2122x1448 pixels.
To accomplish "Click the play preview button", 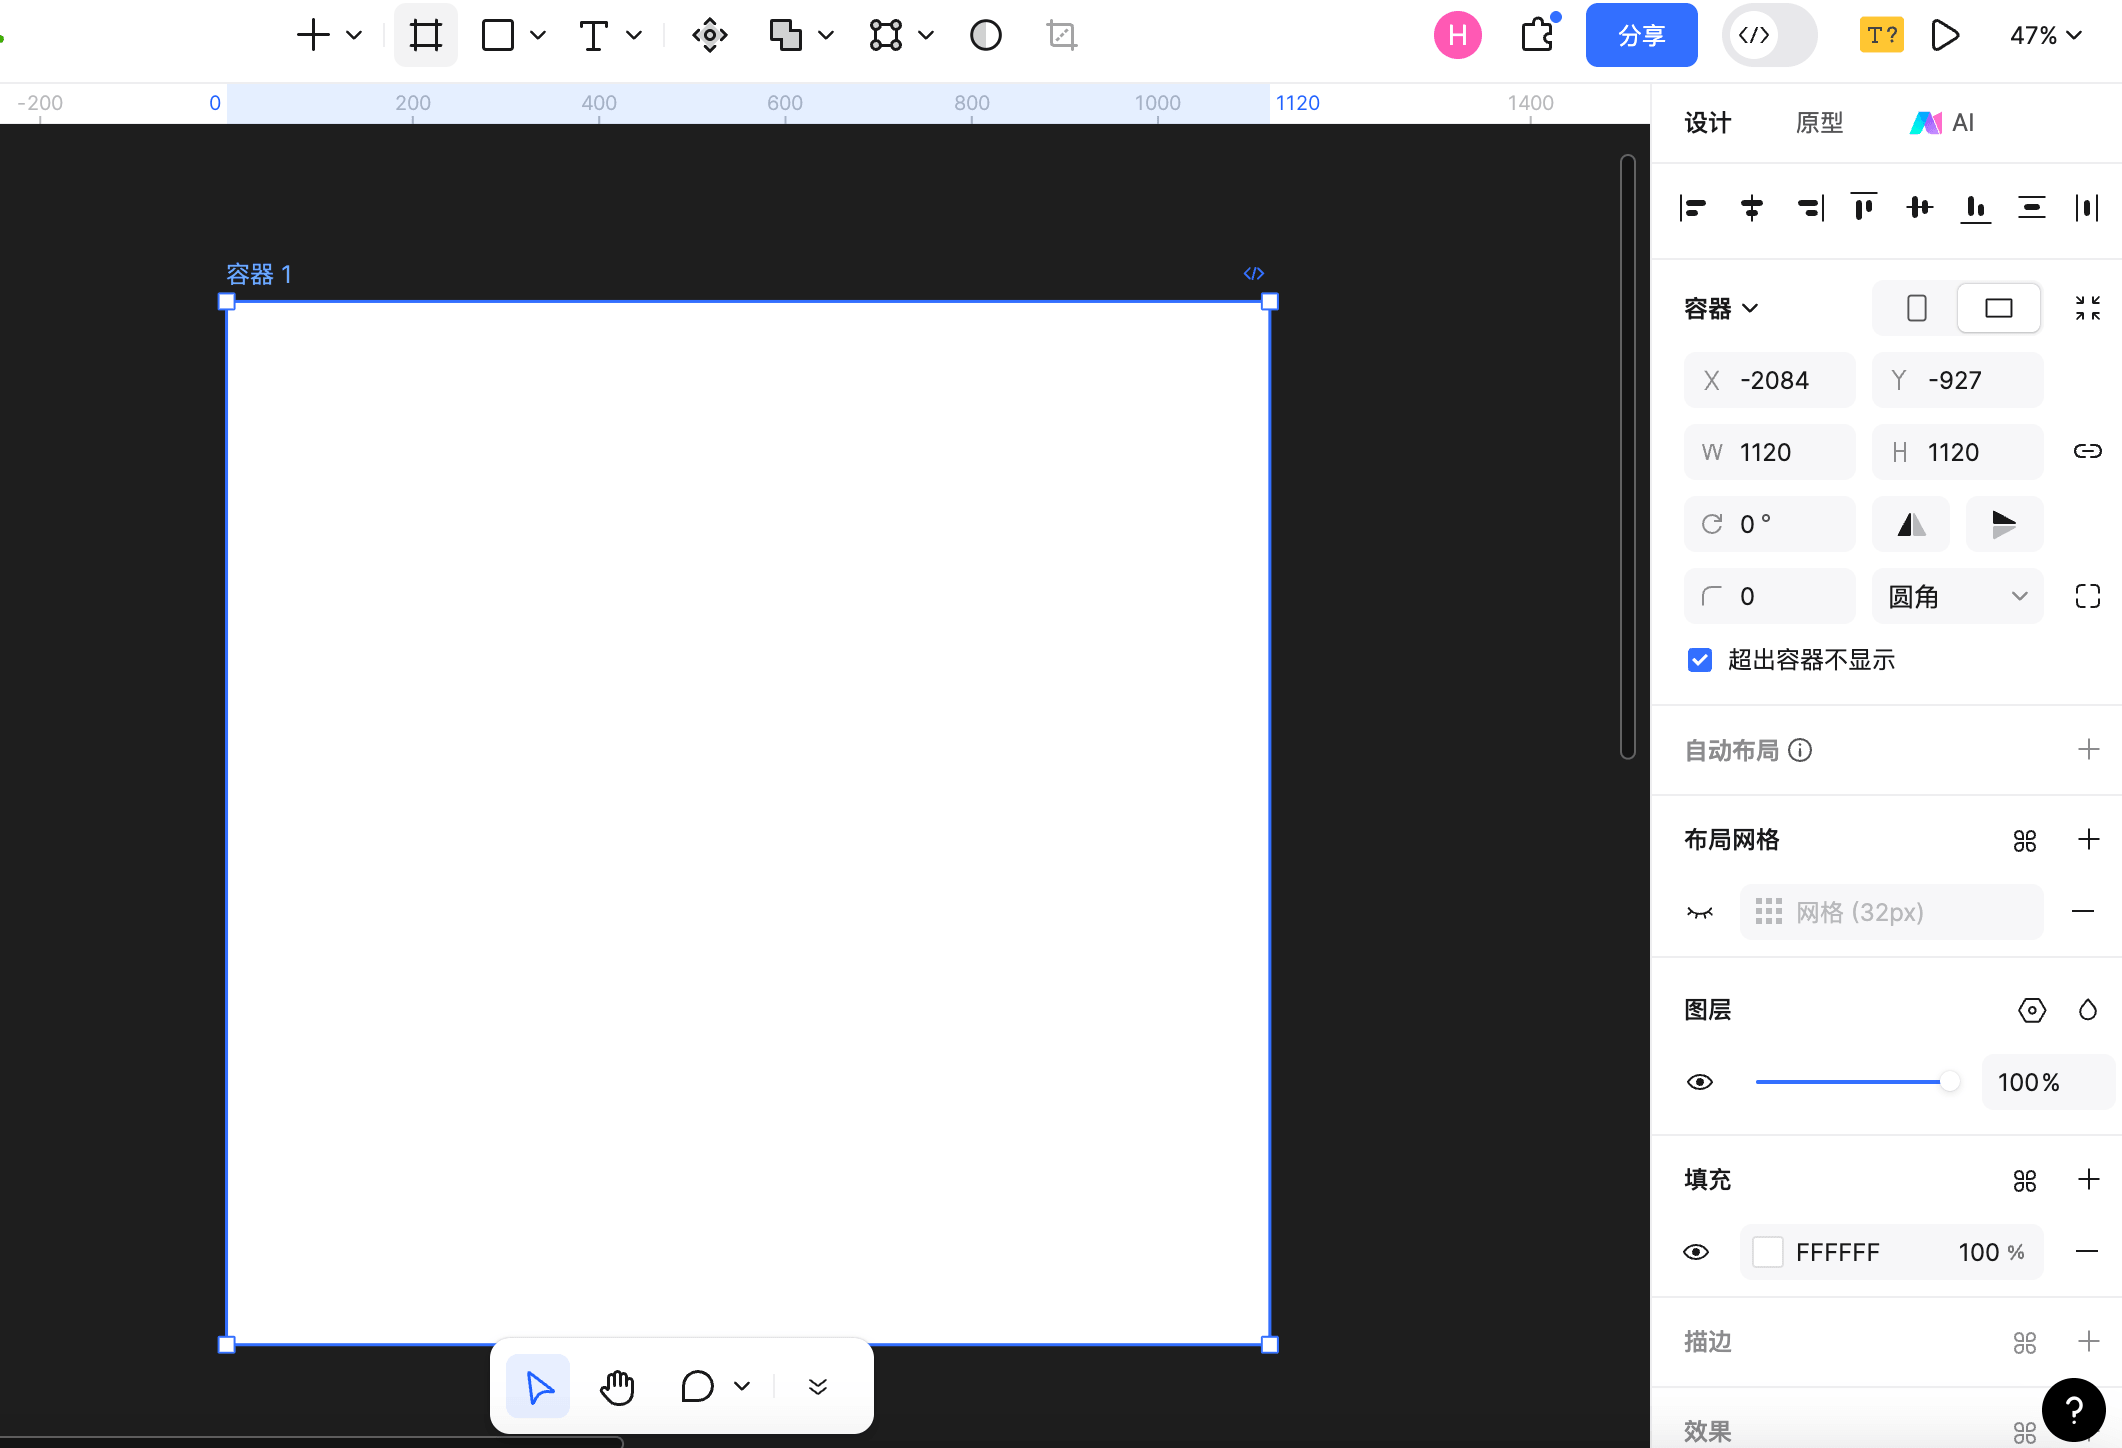I will (1944, 36).
